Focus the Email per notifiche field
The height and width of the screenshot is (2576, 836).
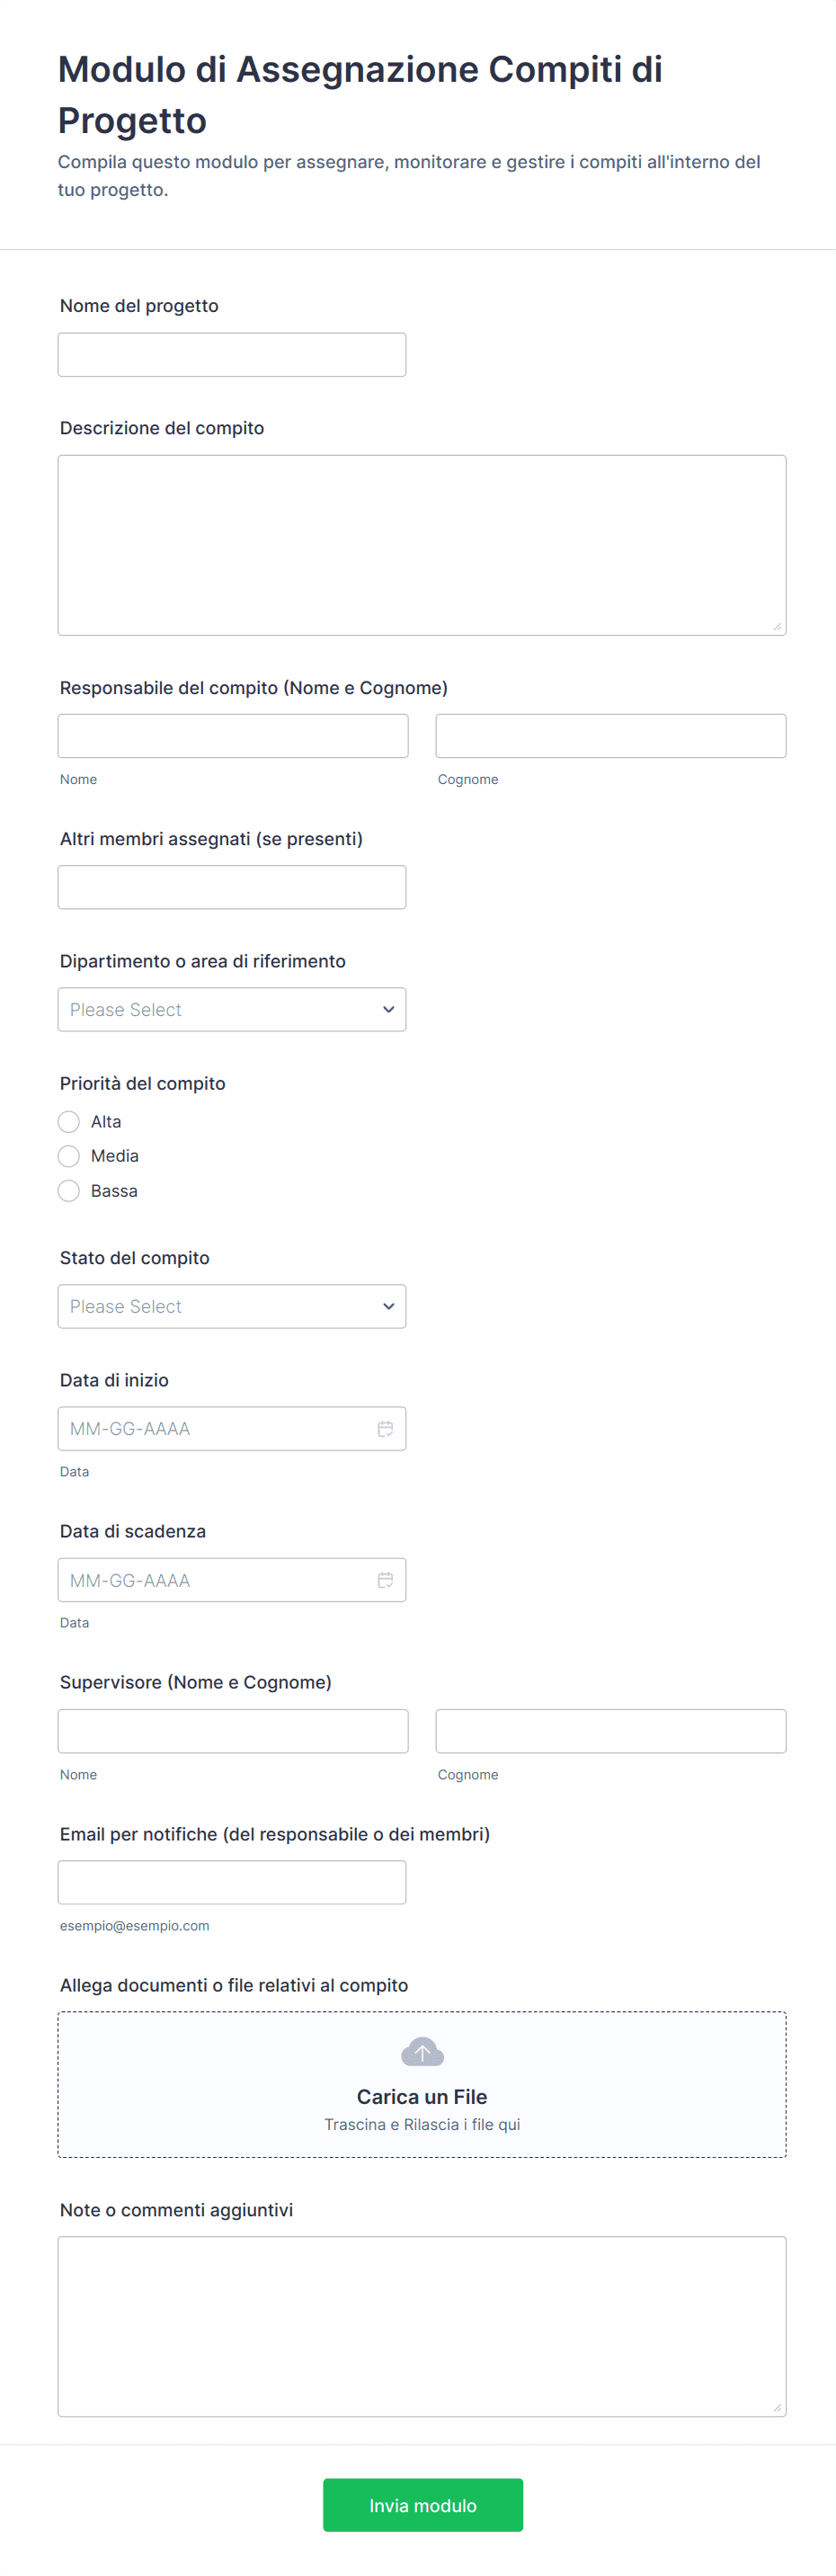point(231,1882)
